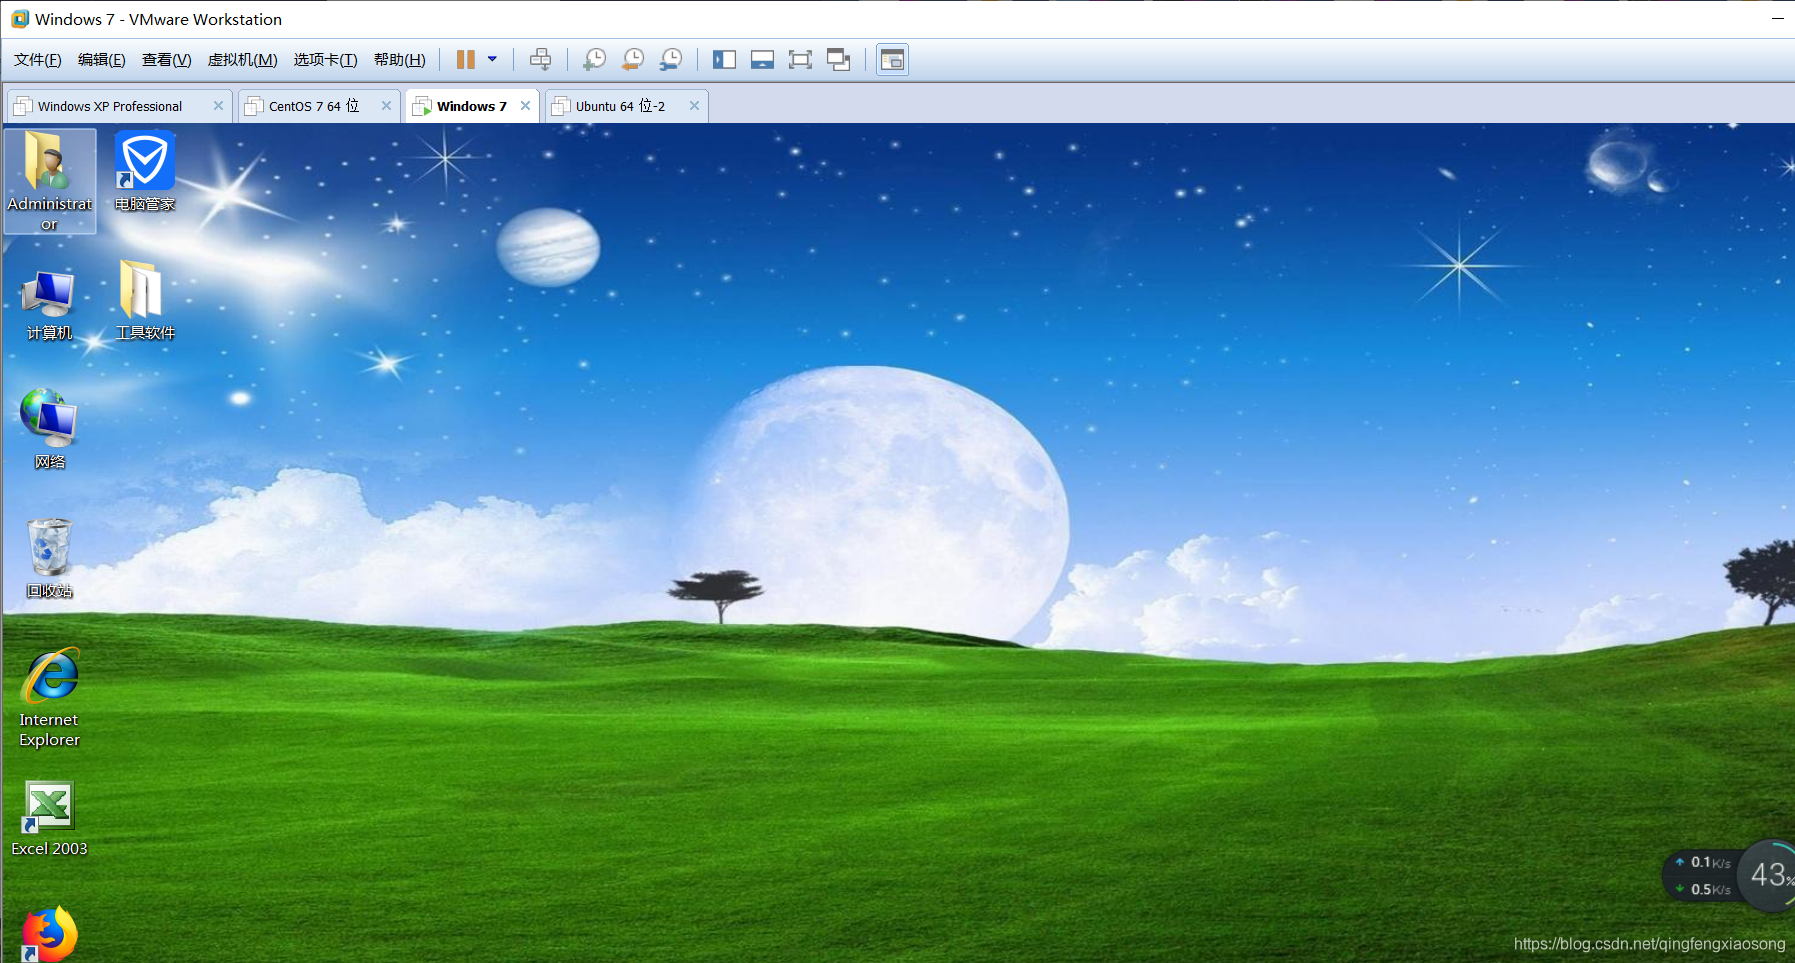Viewport: 1795px width, 963px height.
Task: Open the 文件(F) menu
Action: click(x=38, y=60)
